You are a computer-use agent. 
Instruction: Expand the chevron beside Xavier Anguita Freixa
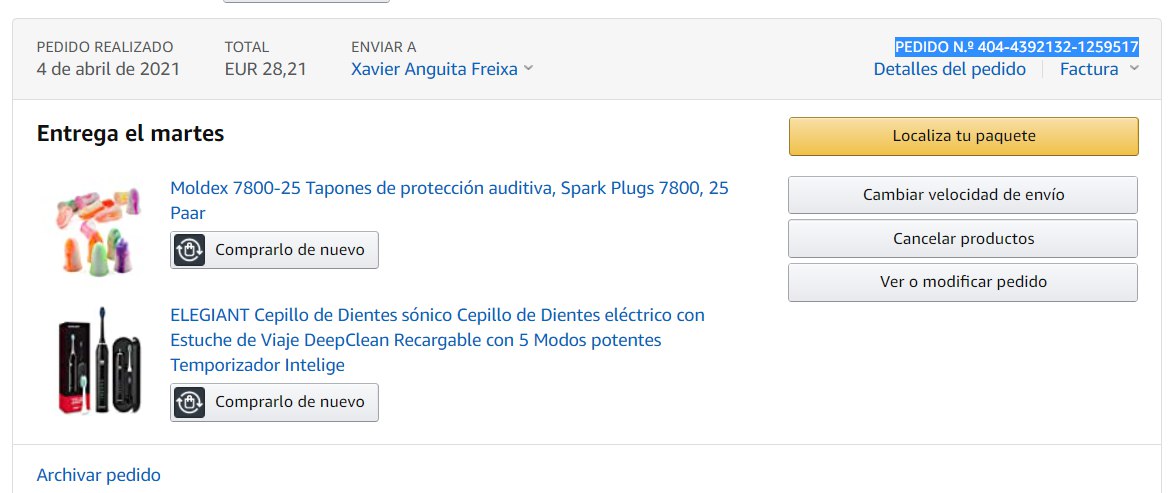coord(529,69)
